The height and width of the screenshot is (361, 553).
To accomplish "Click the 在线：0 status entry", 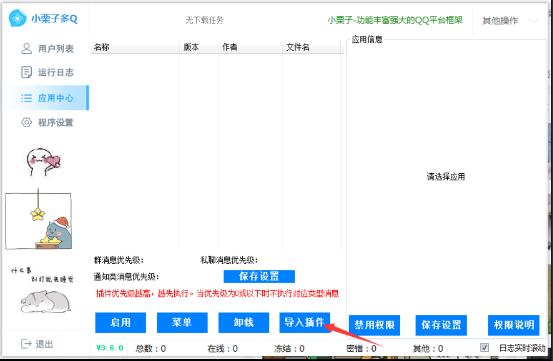I will 223,348.
